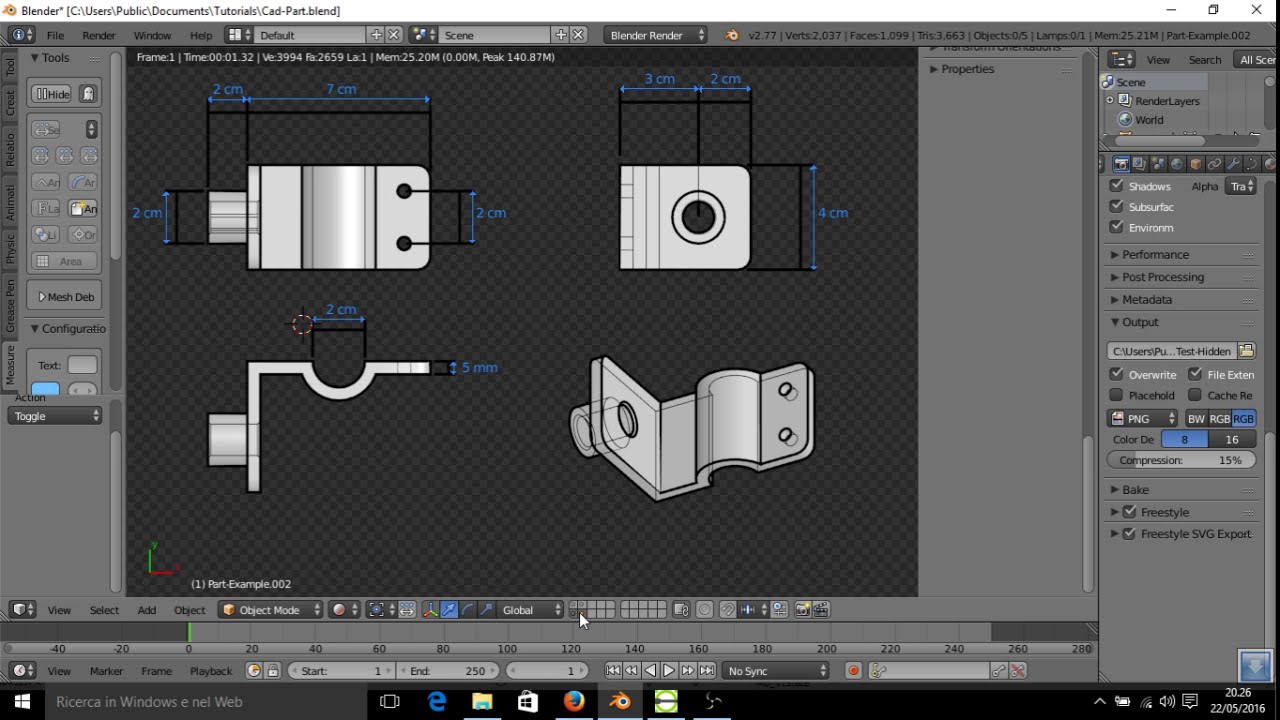Viewport: 1280px width, 720px height.
Task: Enable the Placeholders checkbox
Action: [x=1117, y=395]
